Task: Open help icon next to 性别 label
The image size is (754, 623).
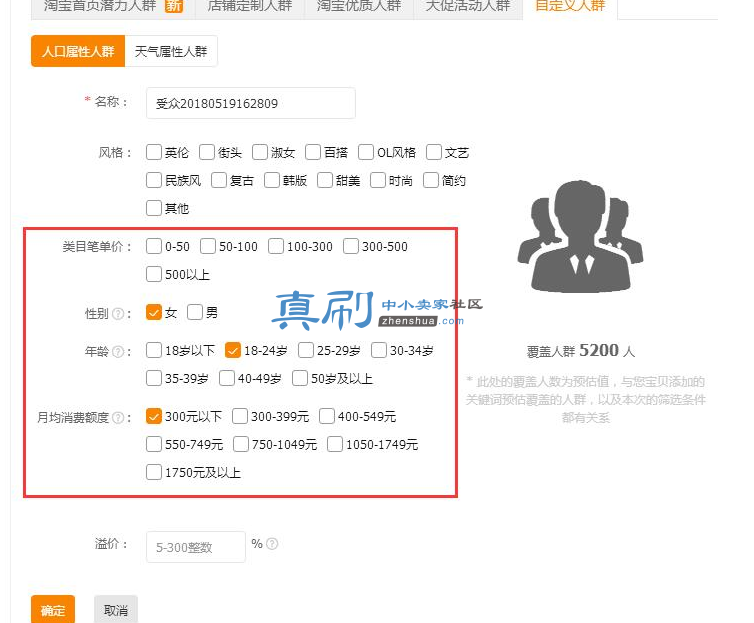Action: pos(118,314)
